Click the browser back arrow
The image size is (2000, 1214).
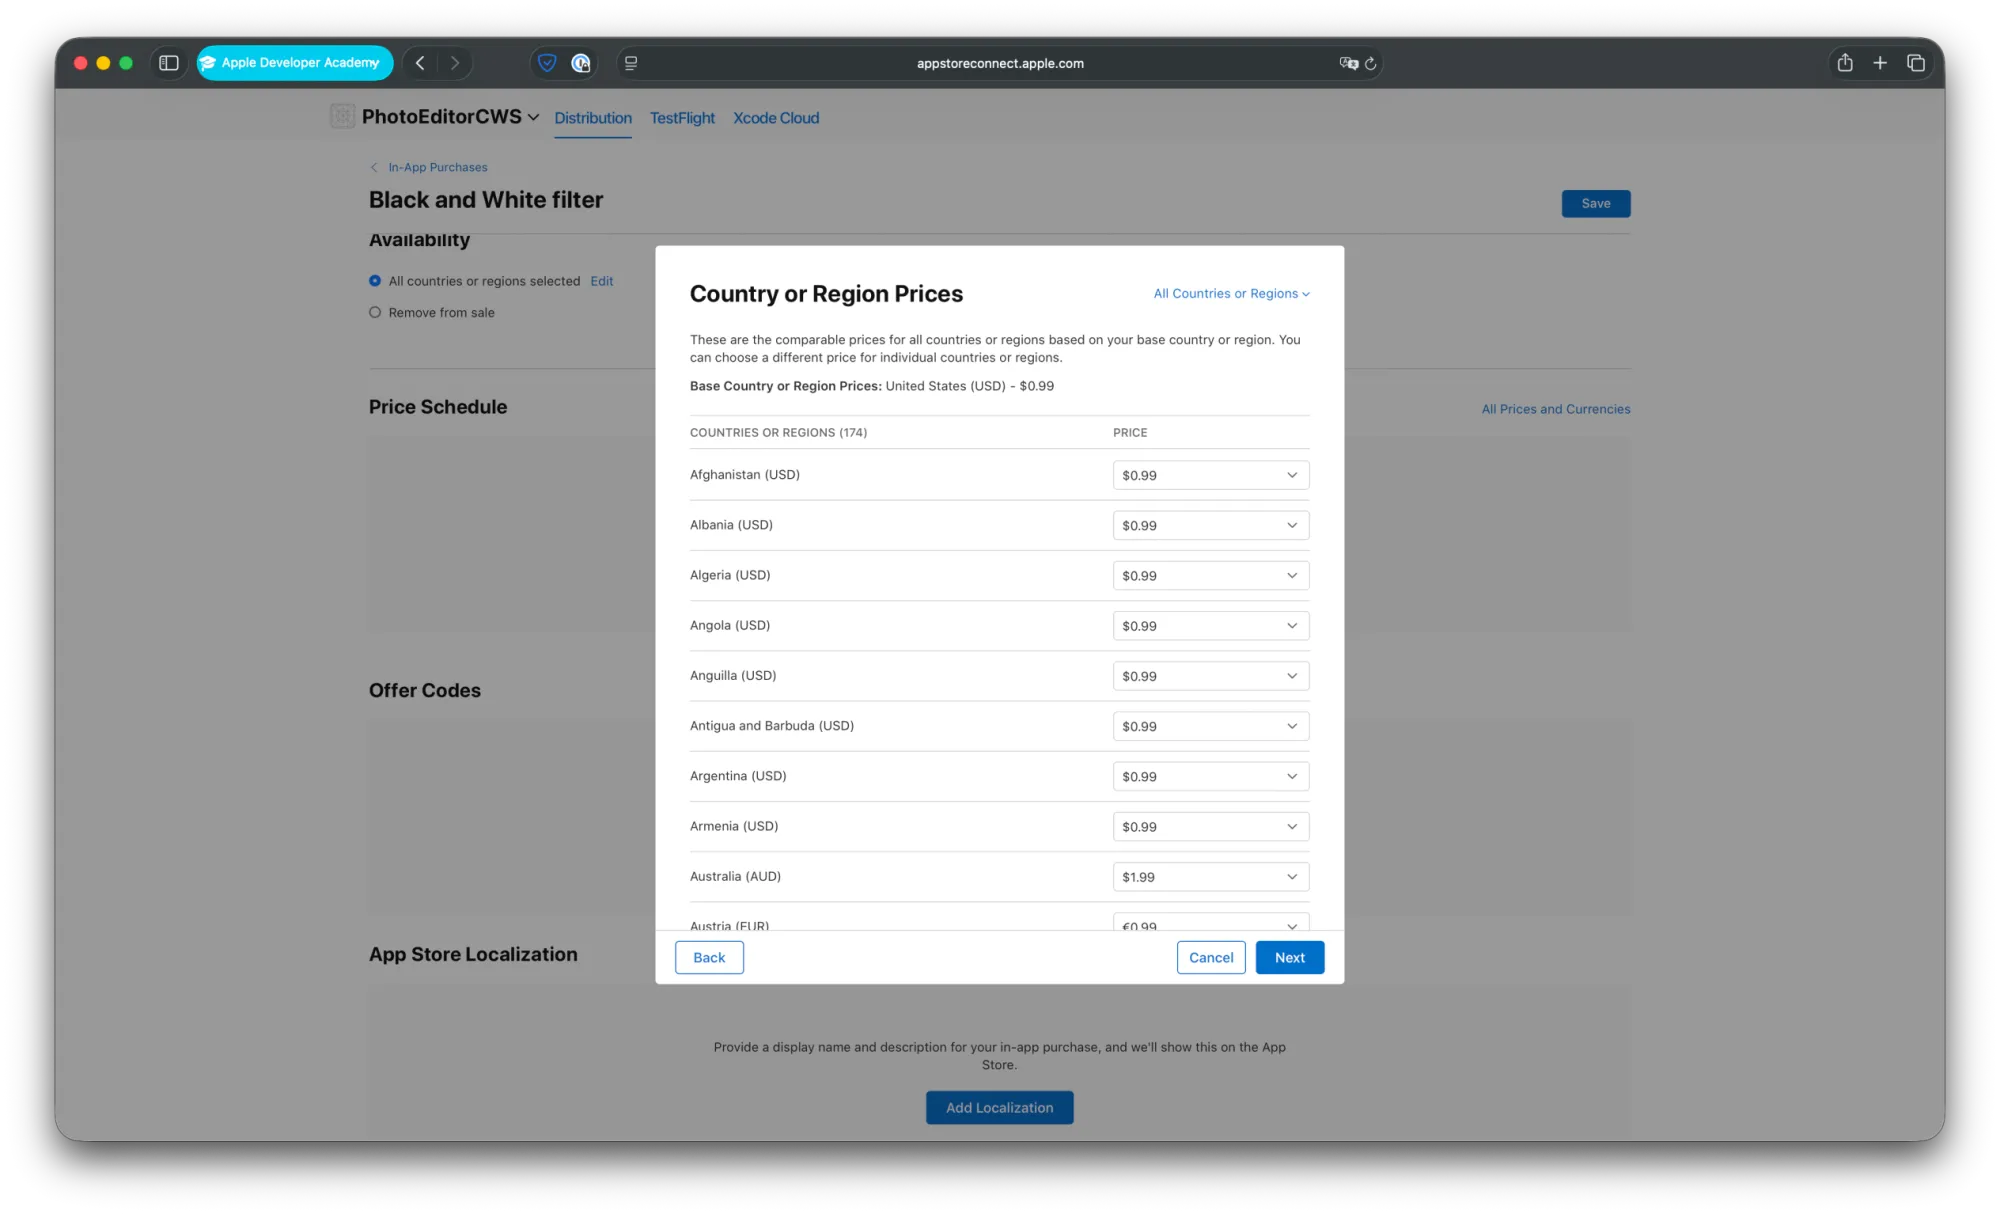[x=420, y=63]
